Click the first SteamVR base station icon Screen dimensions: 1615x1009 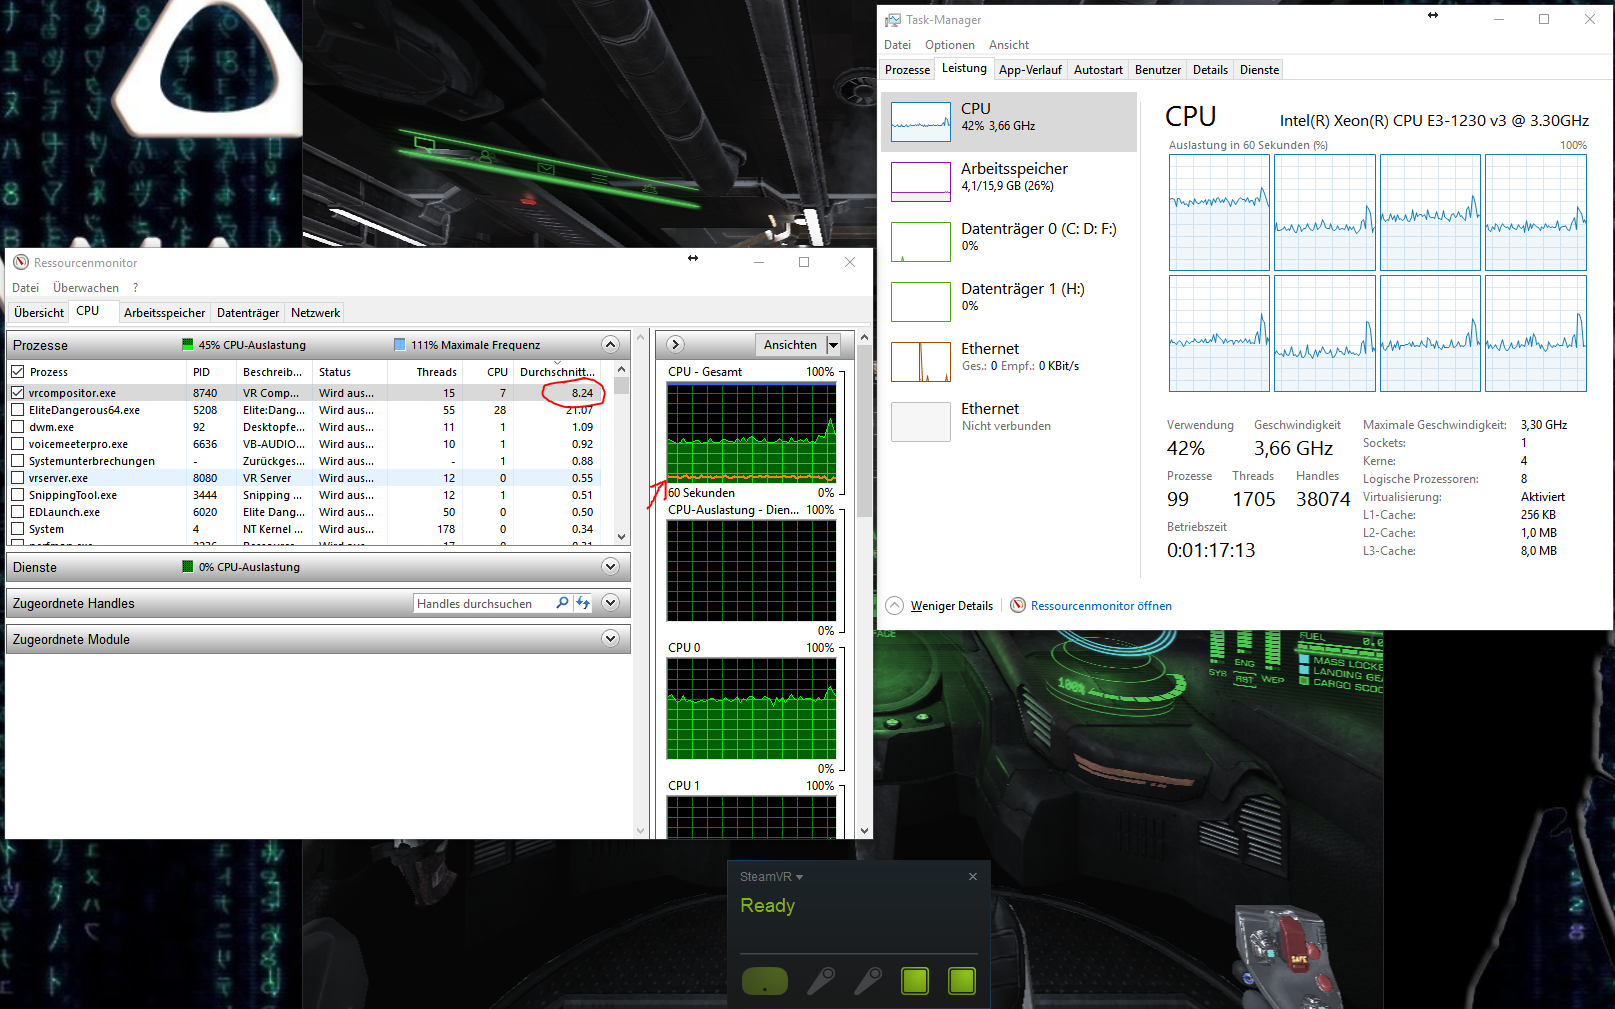click(x=915, y=981)
